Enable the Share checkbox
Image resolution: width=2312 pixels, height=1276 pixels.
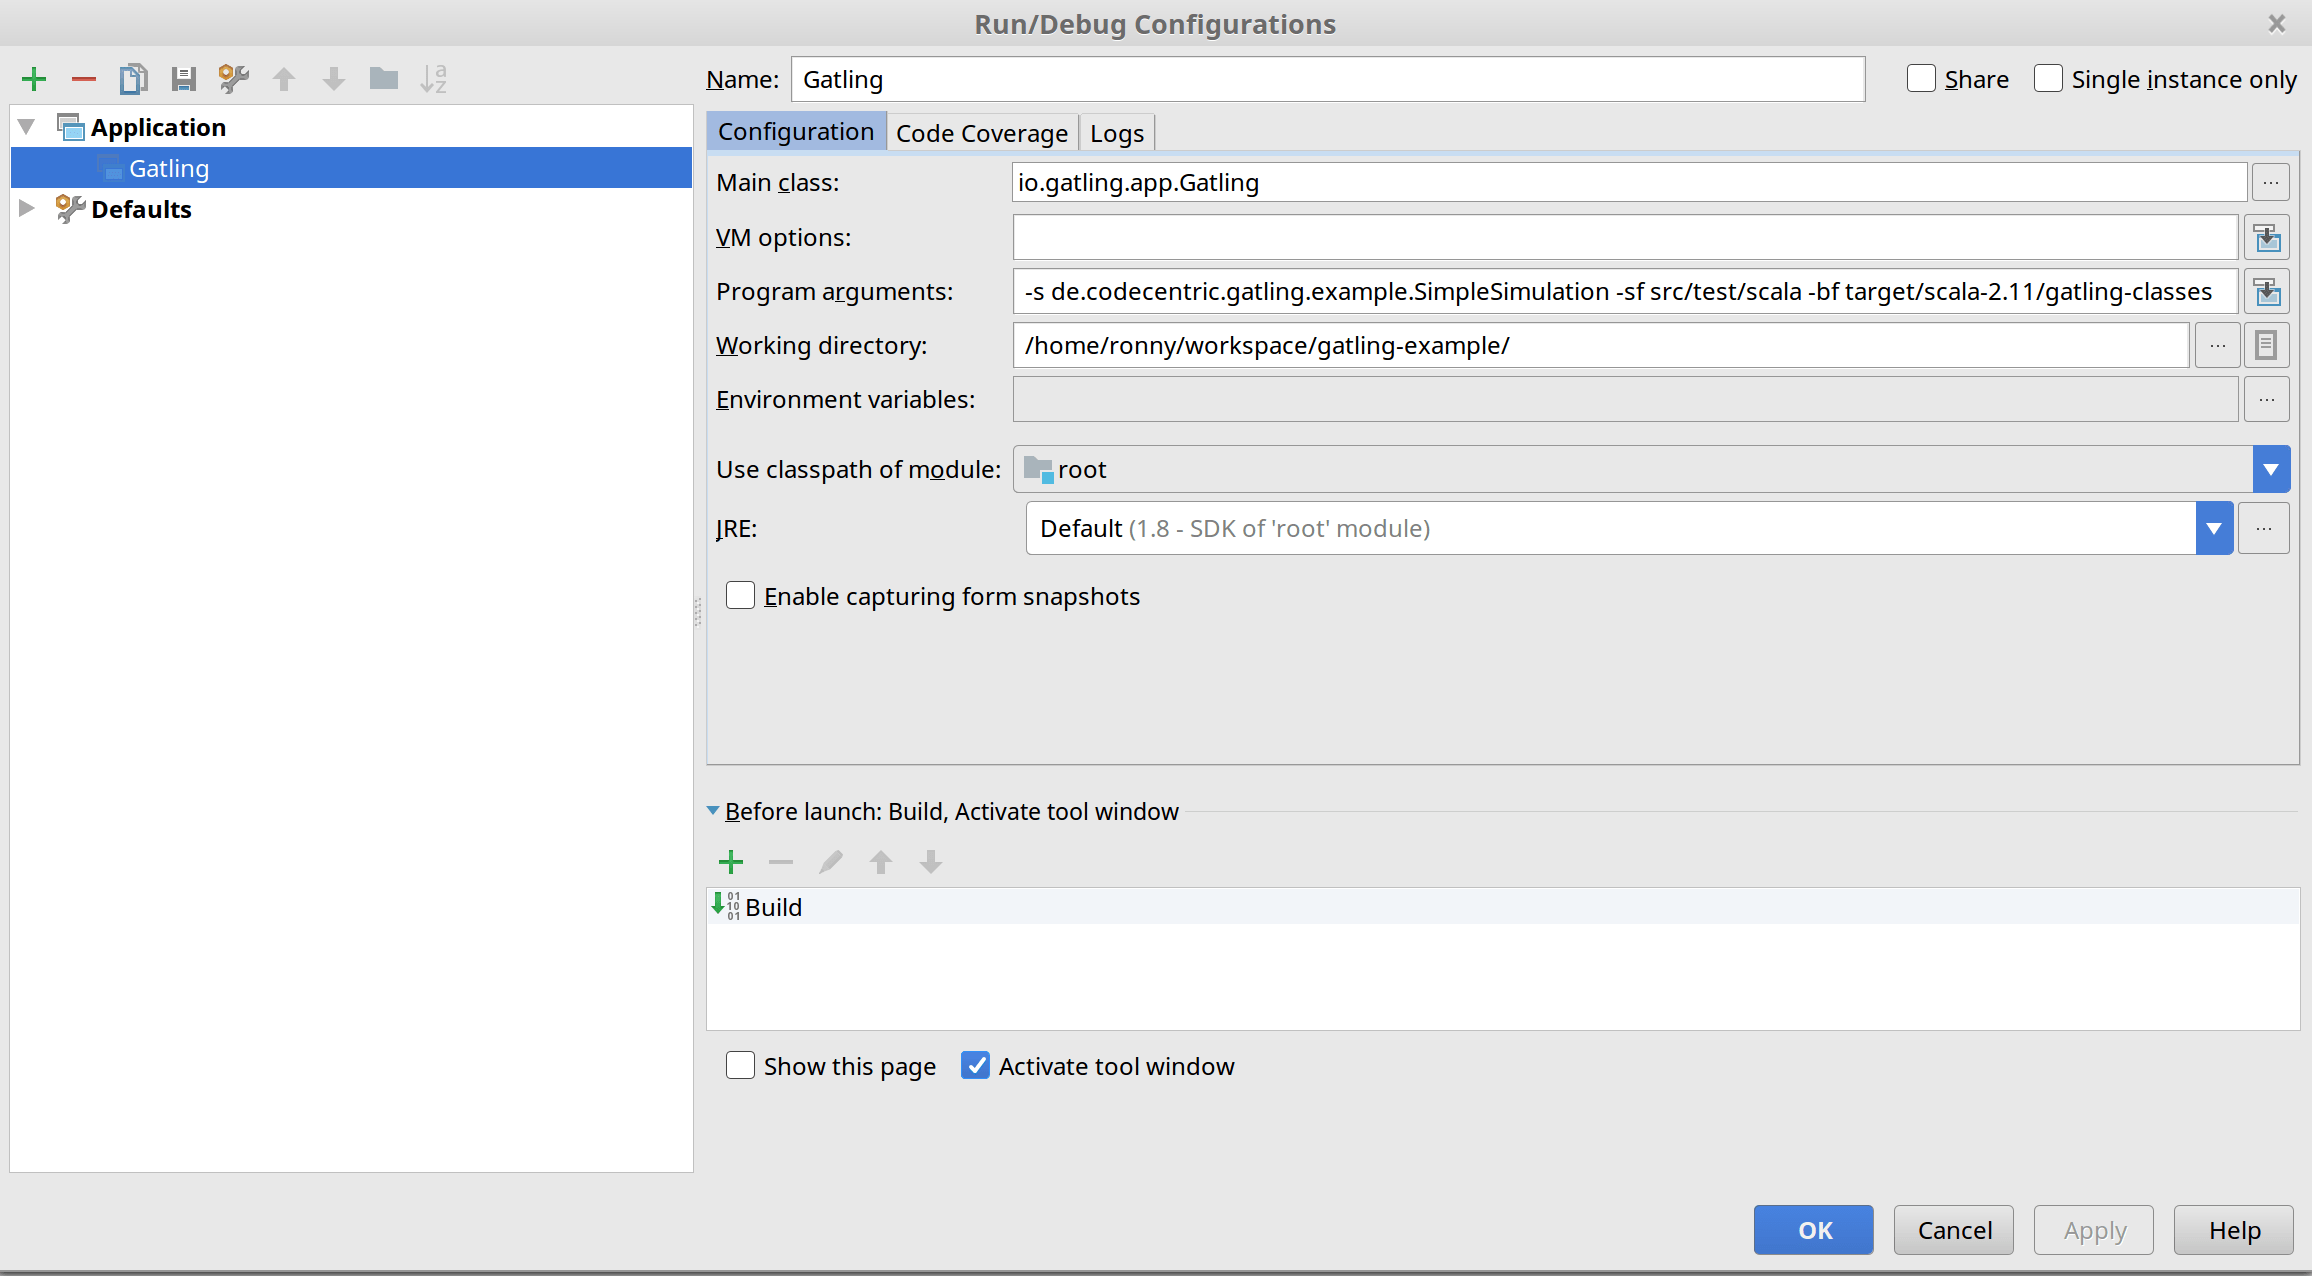tap(1921, 79)
